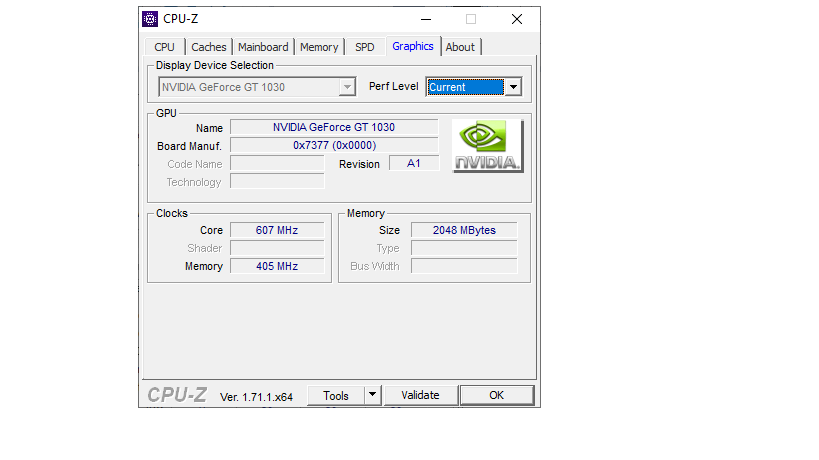The width and height of the screenshot is (819, 460).
Task: Click the empty memory Type field
Action: (x=464, y=248)
